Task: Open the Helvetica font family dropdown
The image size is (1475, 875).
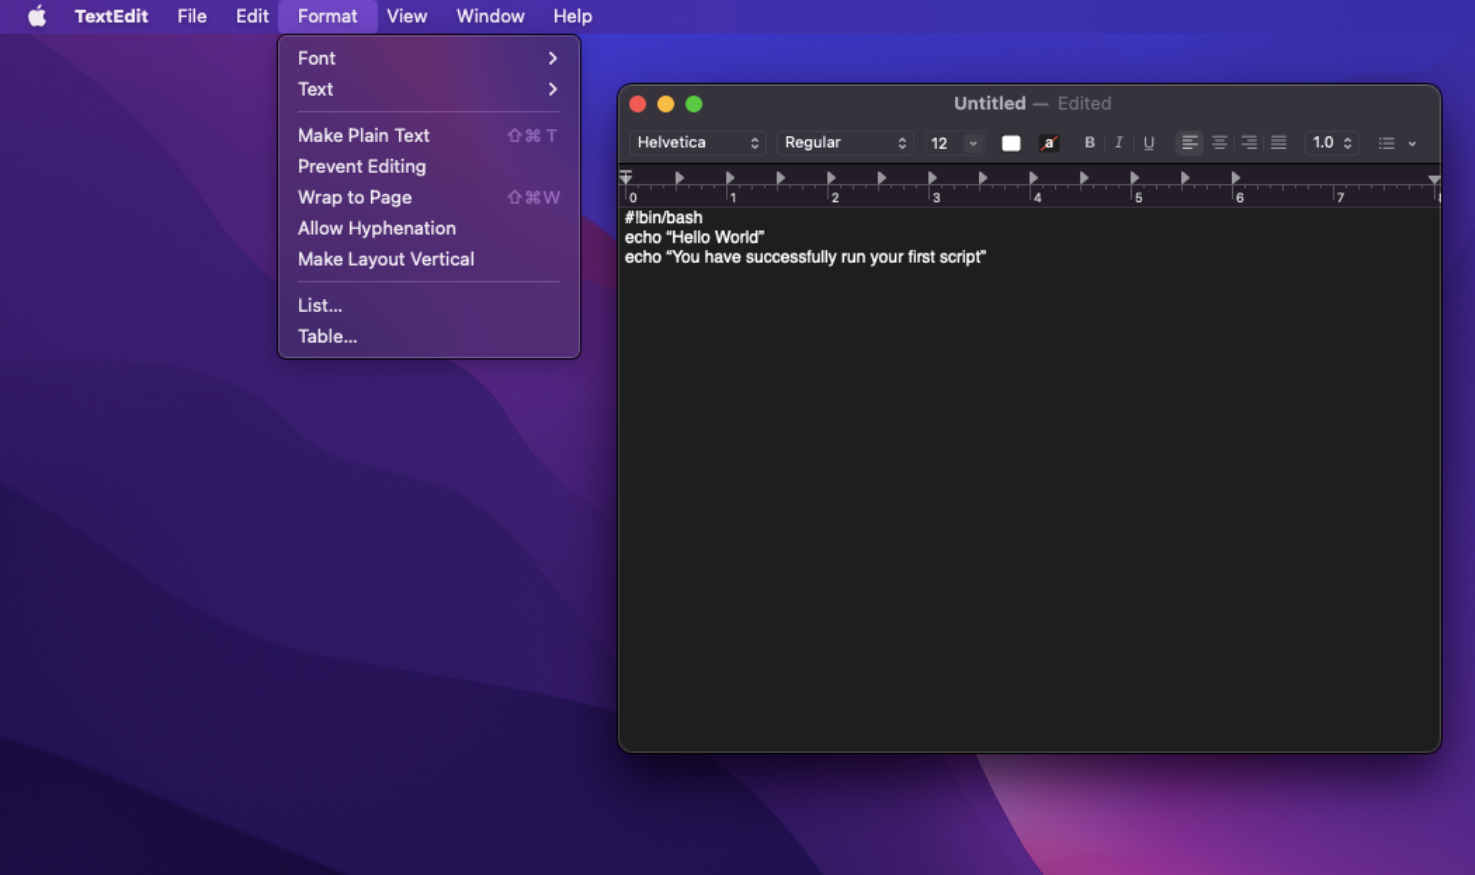Action: (696, 143)
